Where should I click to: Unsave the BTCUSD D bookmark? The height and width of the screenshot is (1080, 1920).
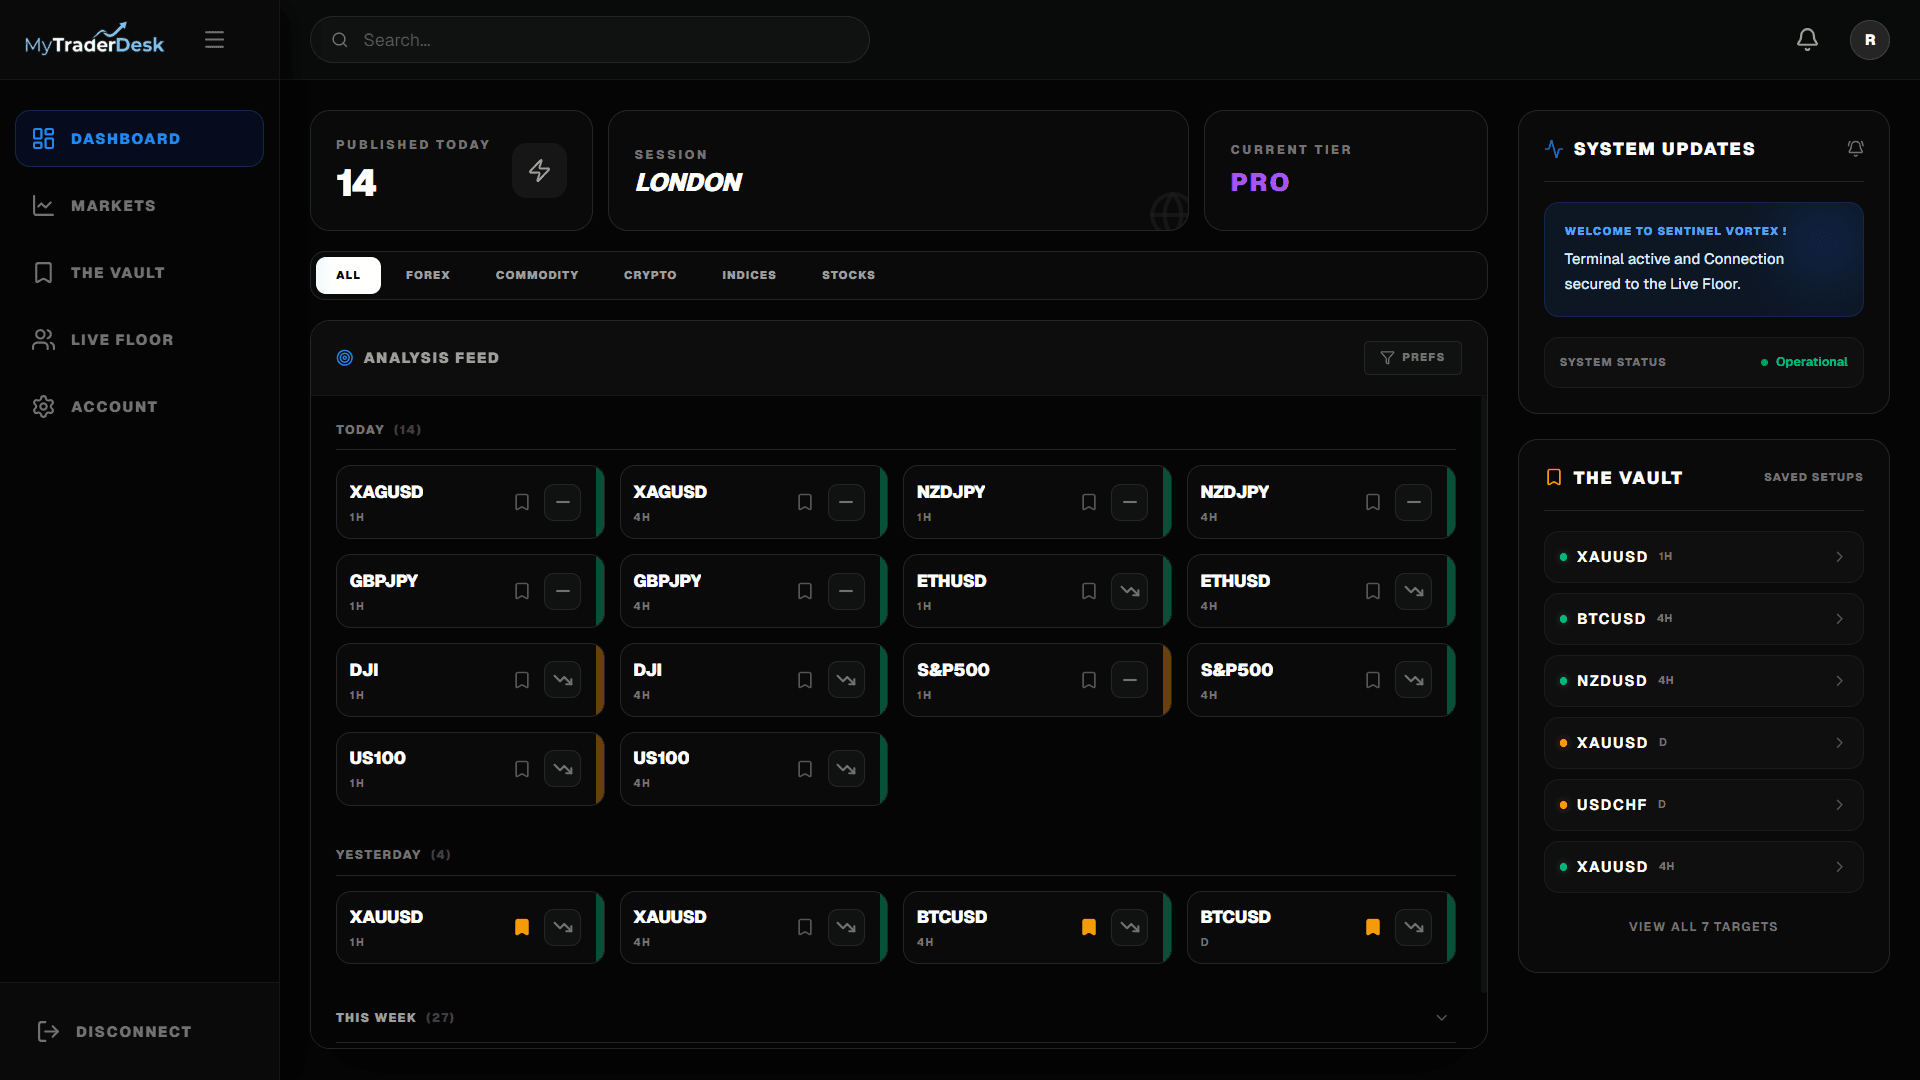[1373, 927]
